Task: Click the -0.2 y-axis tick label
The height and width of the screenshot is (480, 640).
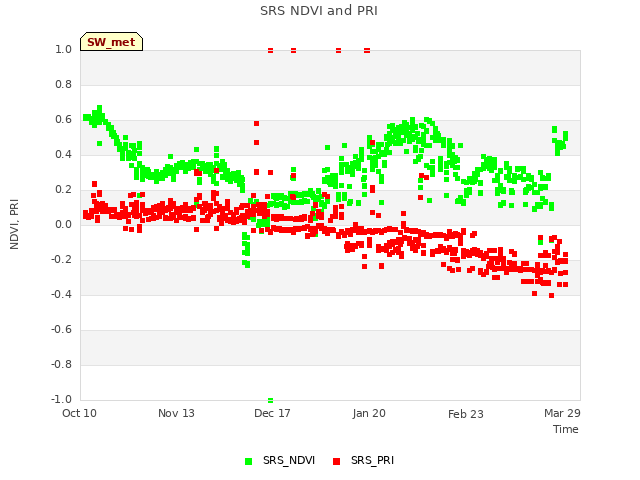Action: pos(61,260)
